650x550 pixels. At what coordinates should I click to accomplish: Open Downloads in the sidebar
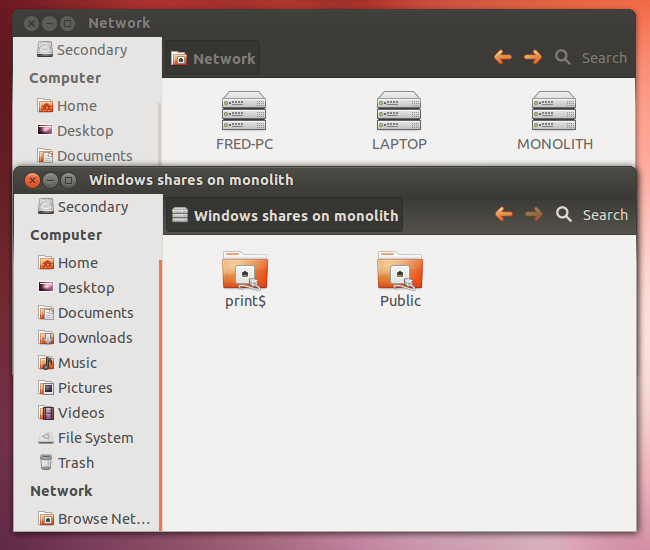click(x=86, y=338)
